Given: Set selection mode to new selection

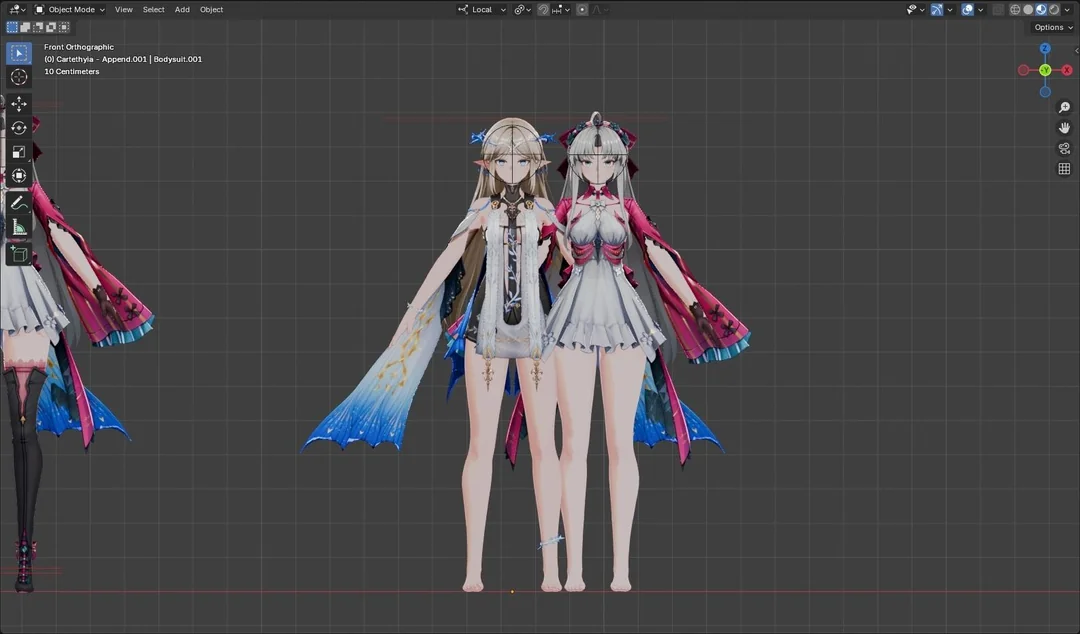Looking at the screenshot, I should pos(12,28).
